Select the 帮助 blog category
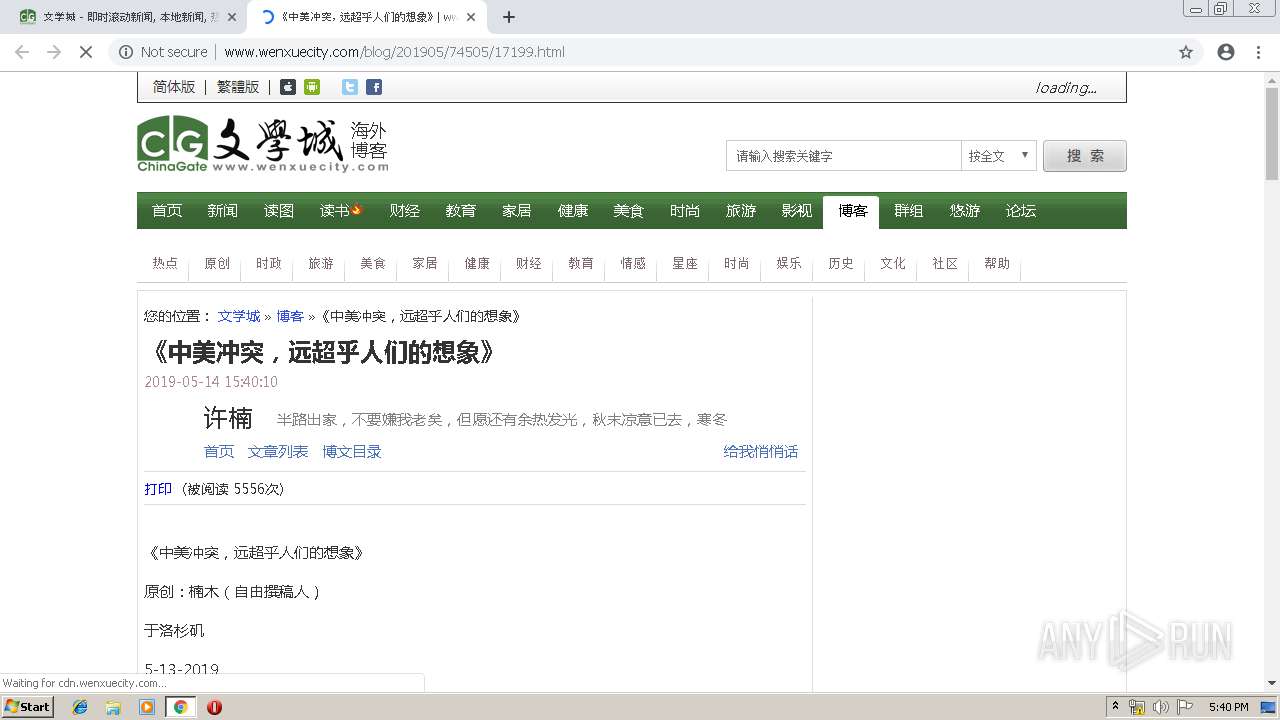1280x720 pixels. point(997,263)
